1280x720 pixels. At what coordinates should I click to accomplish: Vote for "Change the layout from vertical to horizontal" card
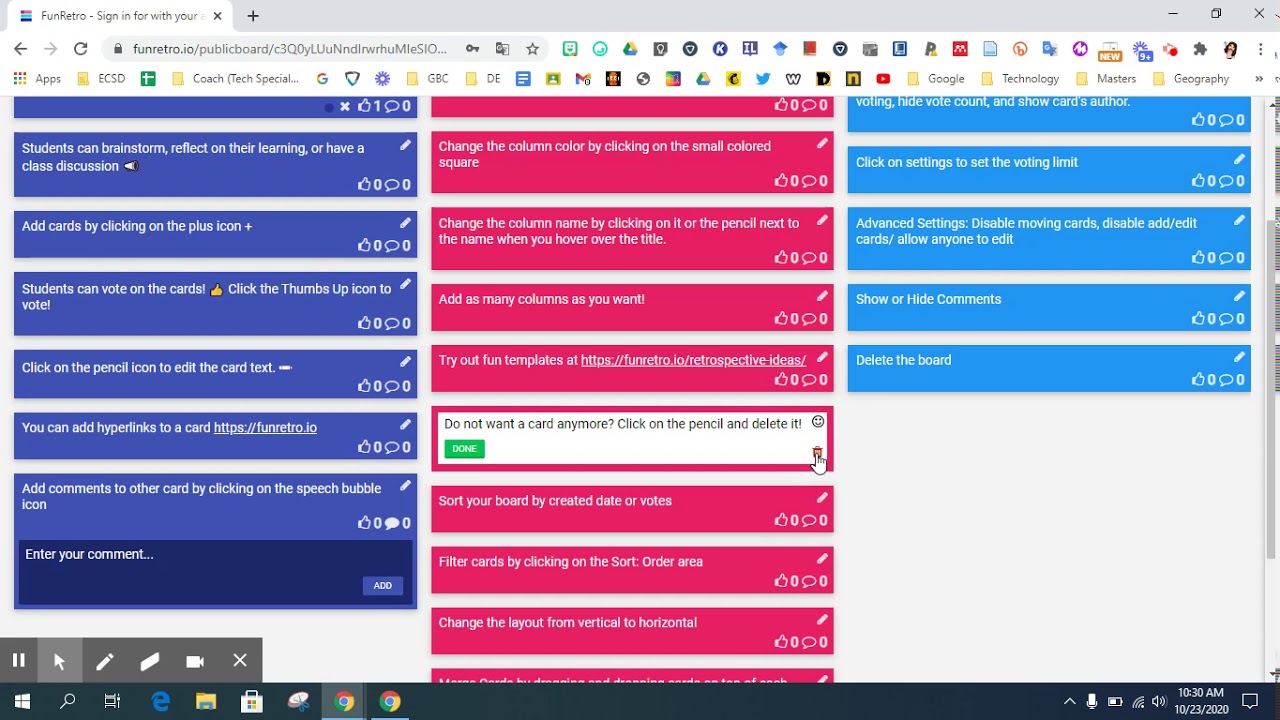(781, 642)
